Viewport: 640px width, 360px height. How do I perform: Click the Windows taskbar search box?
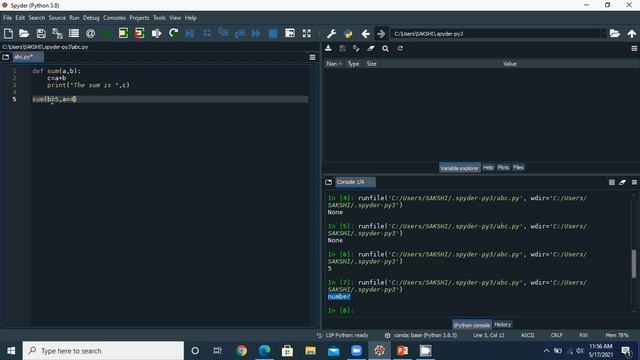click(103, 351)
